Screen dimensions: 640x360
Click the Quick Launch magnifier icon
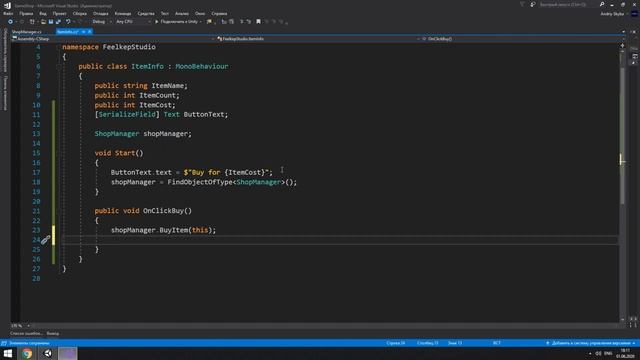point(602,4)
